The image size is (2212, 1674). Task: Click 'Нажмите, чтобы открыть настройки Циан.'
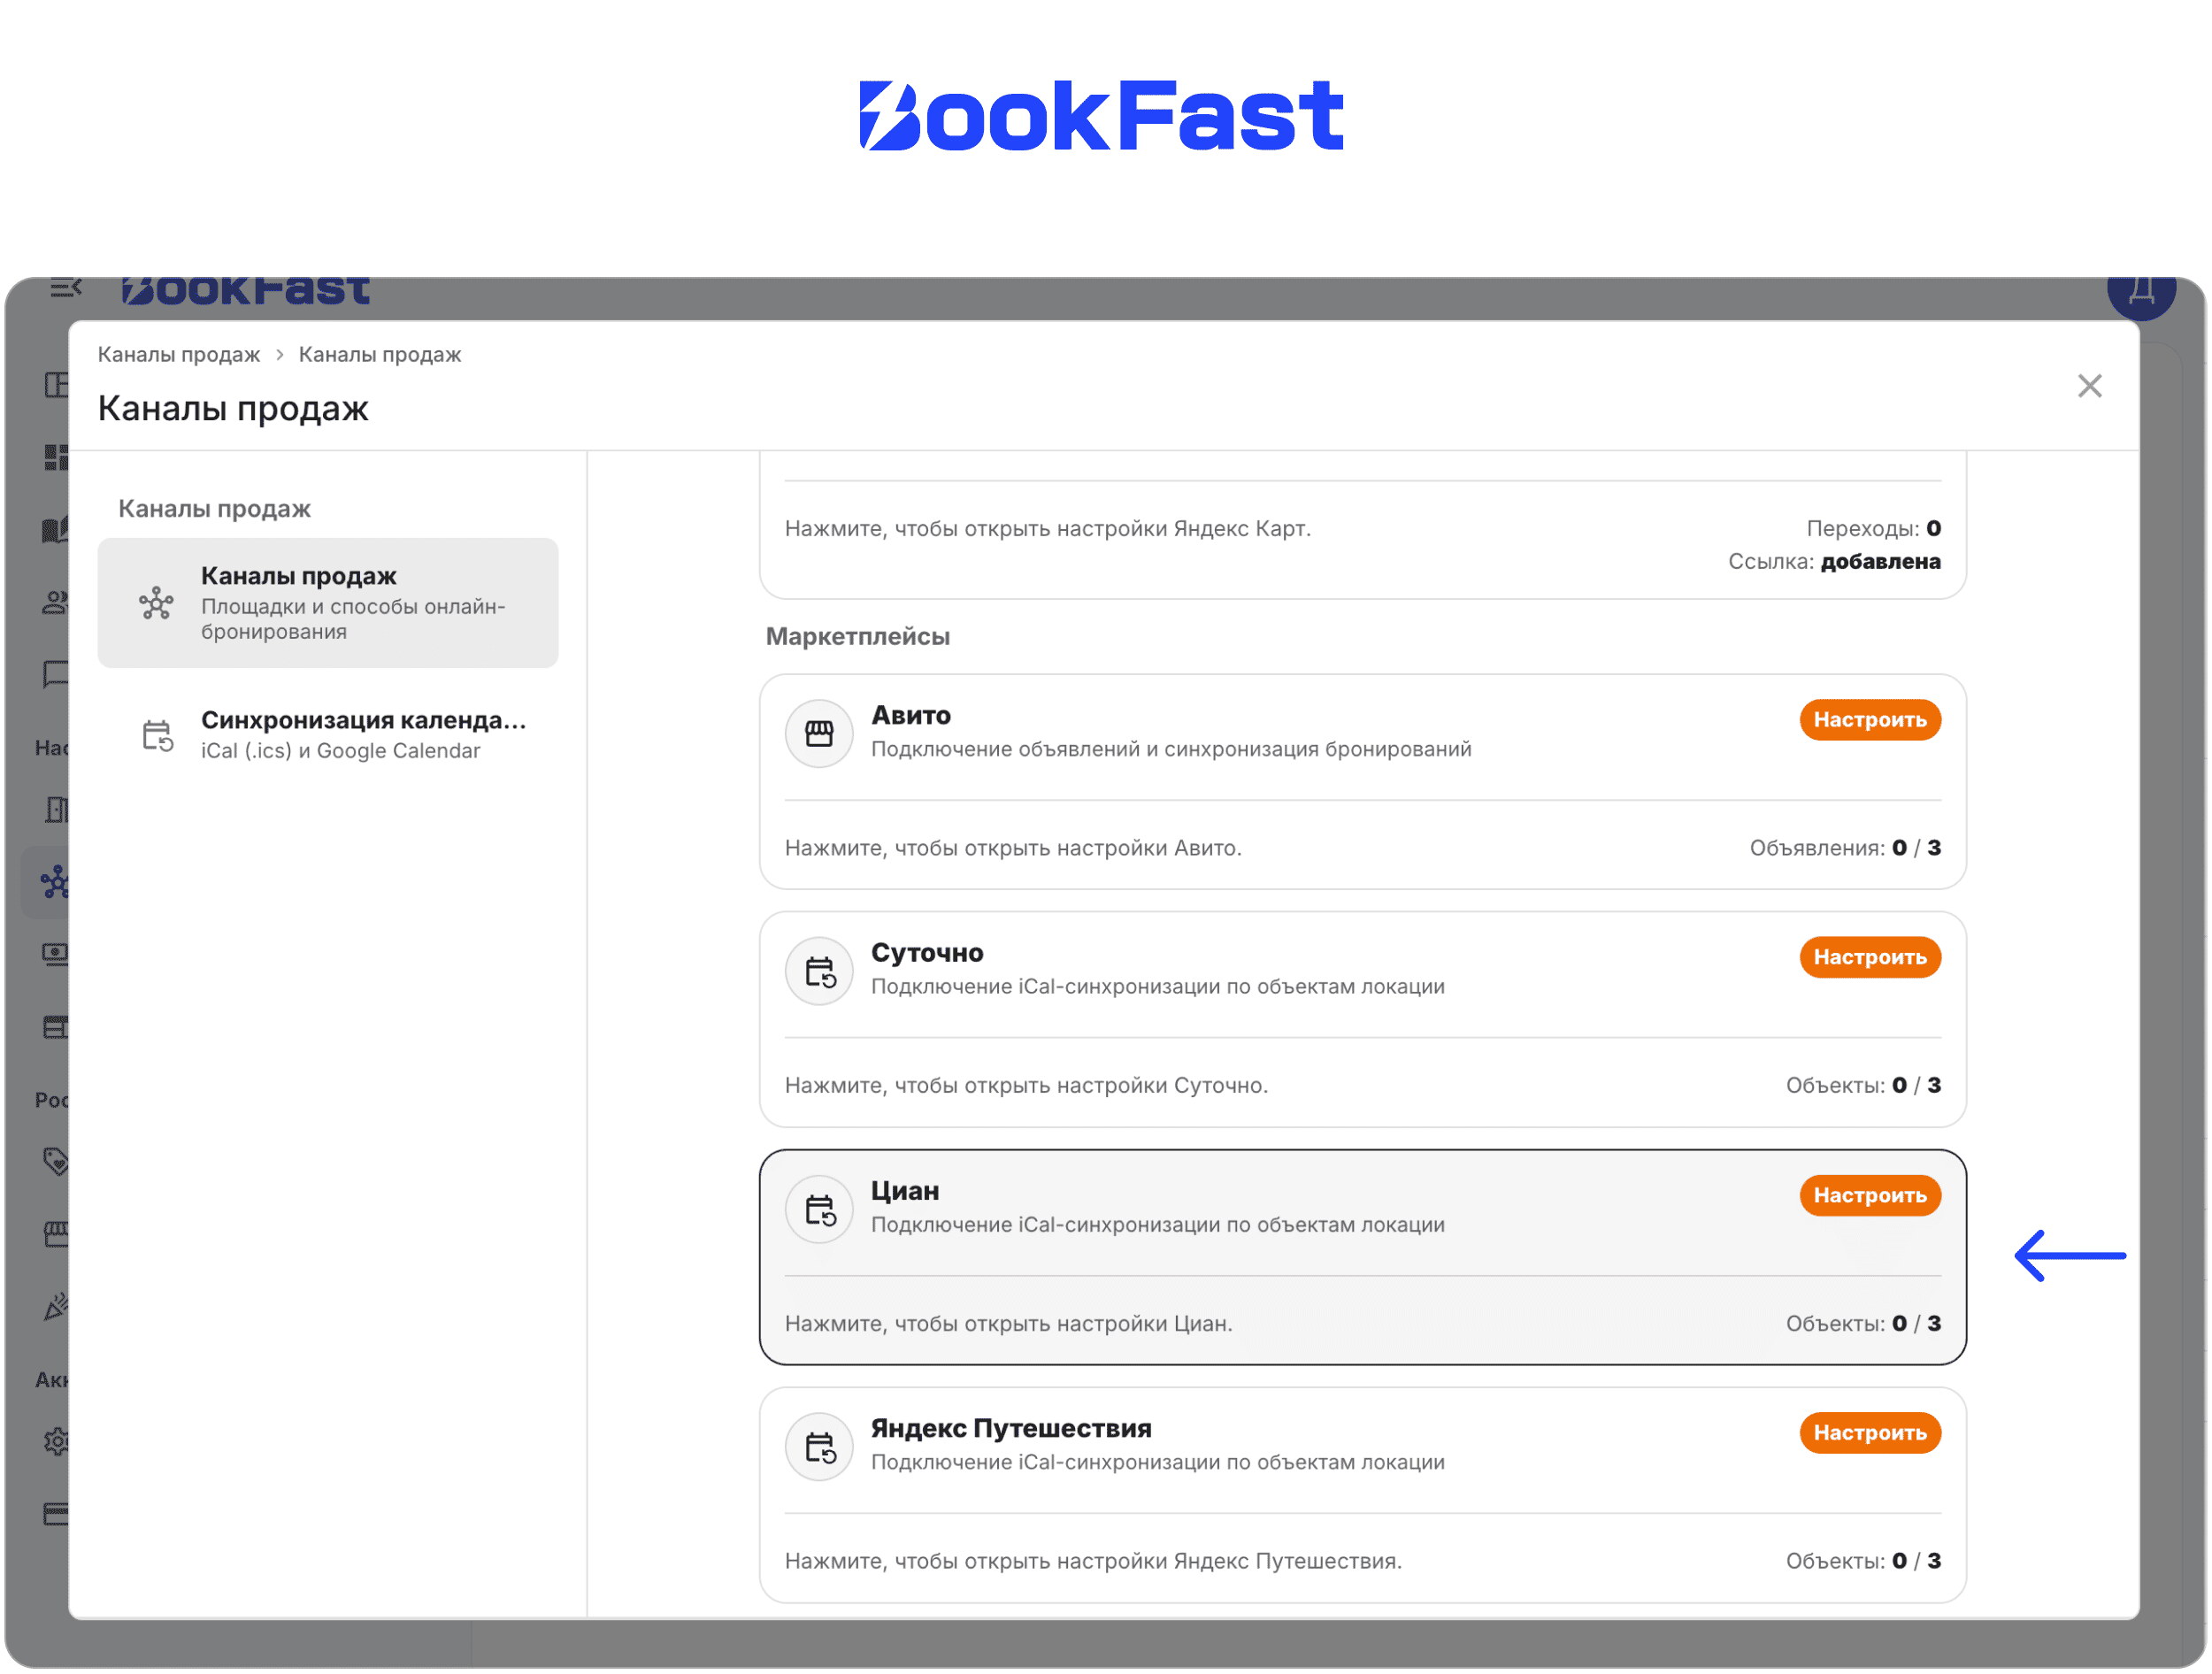(1008, 1324)
